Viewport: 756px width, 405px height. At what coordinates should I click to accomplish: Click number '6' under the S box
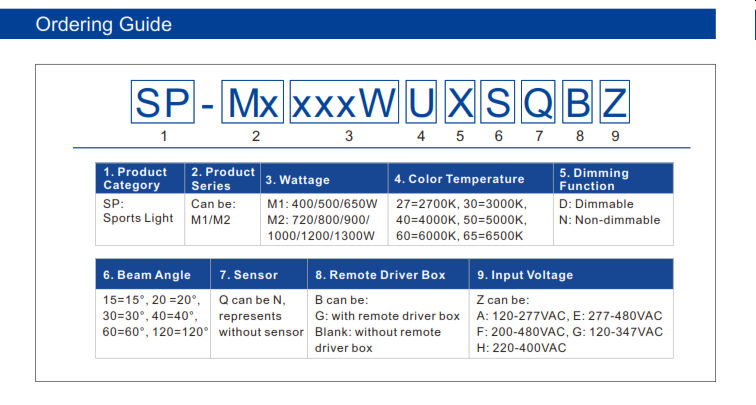pyautogui.click(x=499, y=136)
